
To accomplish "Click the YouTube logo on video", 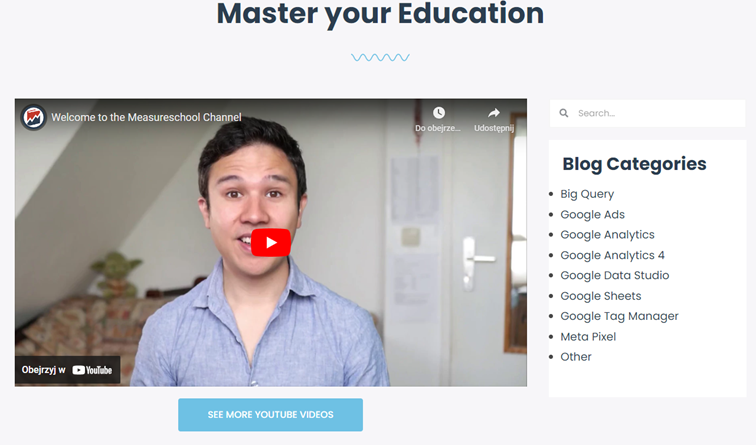I will click(x=92, y=370).
